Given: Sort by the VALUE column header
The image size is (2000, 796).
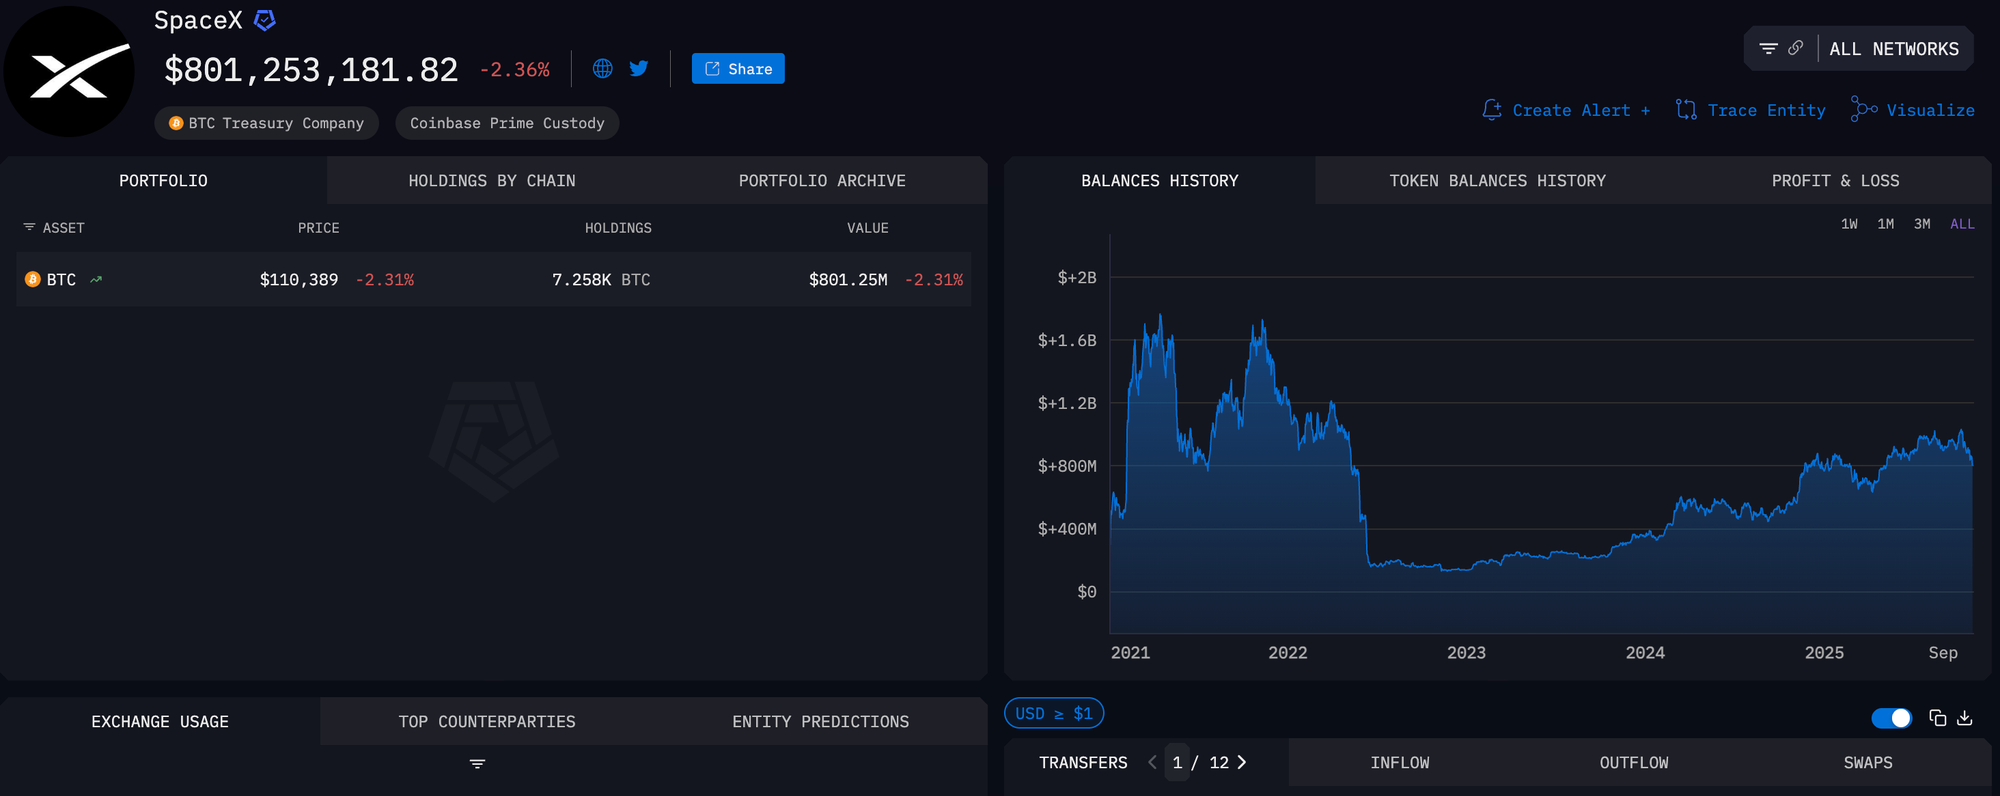Looking at the screenshot, I should click(x=867, y=228).
